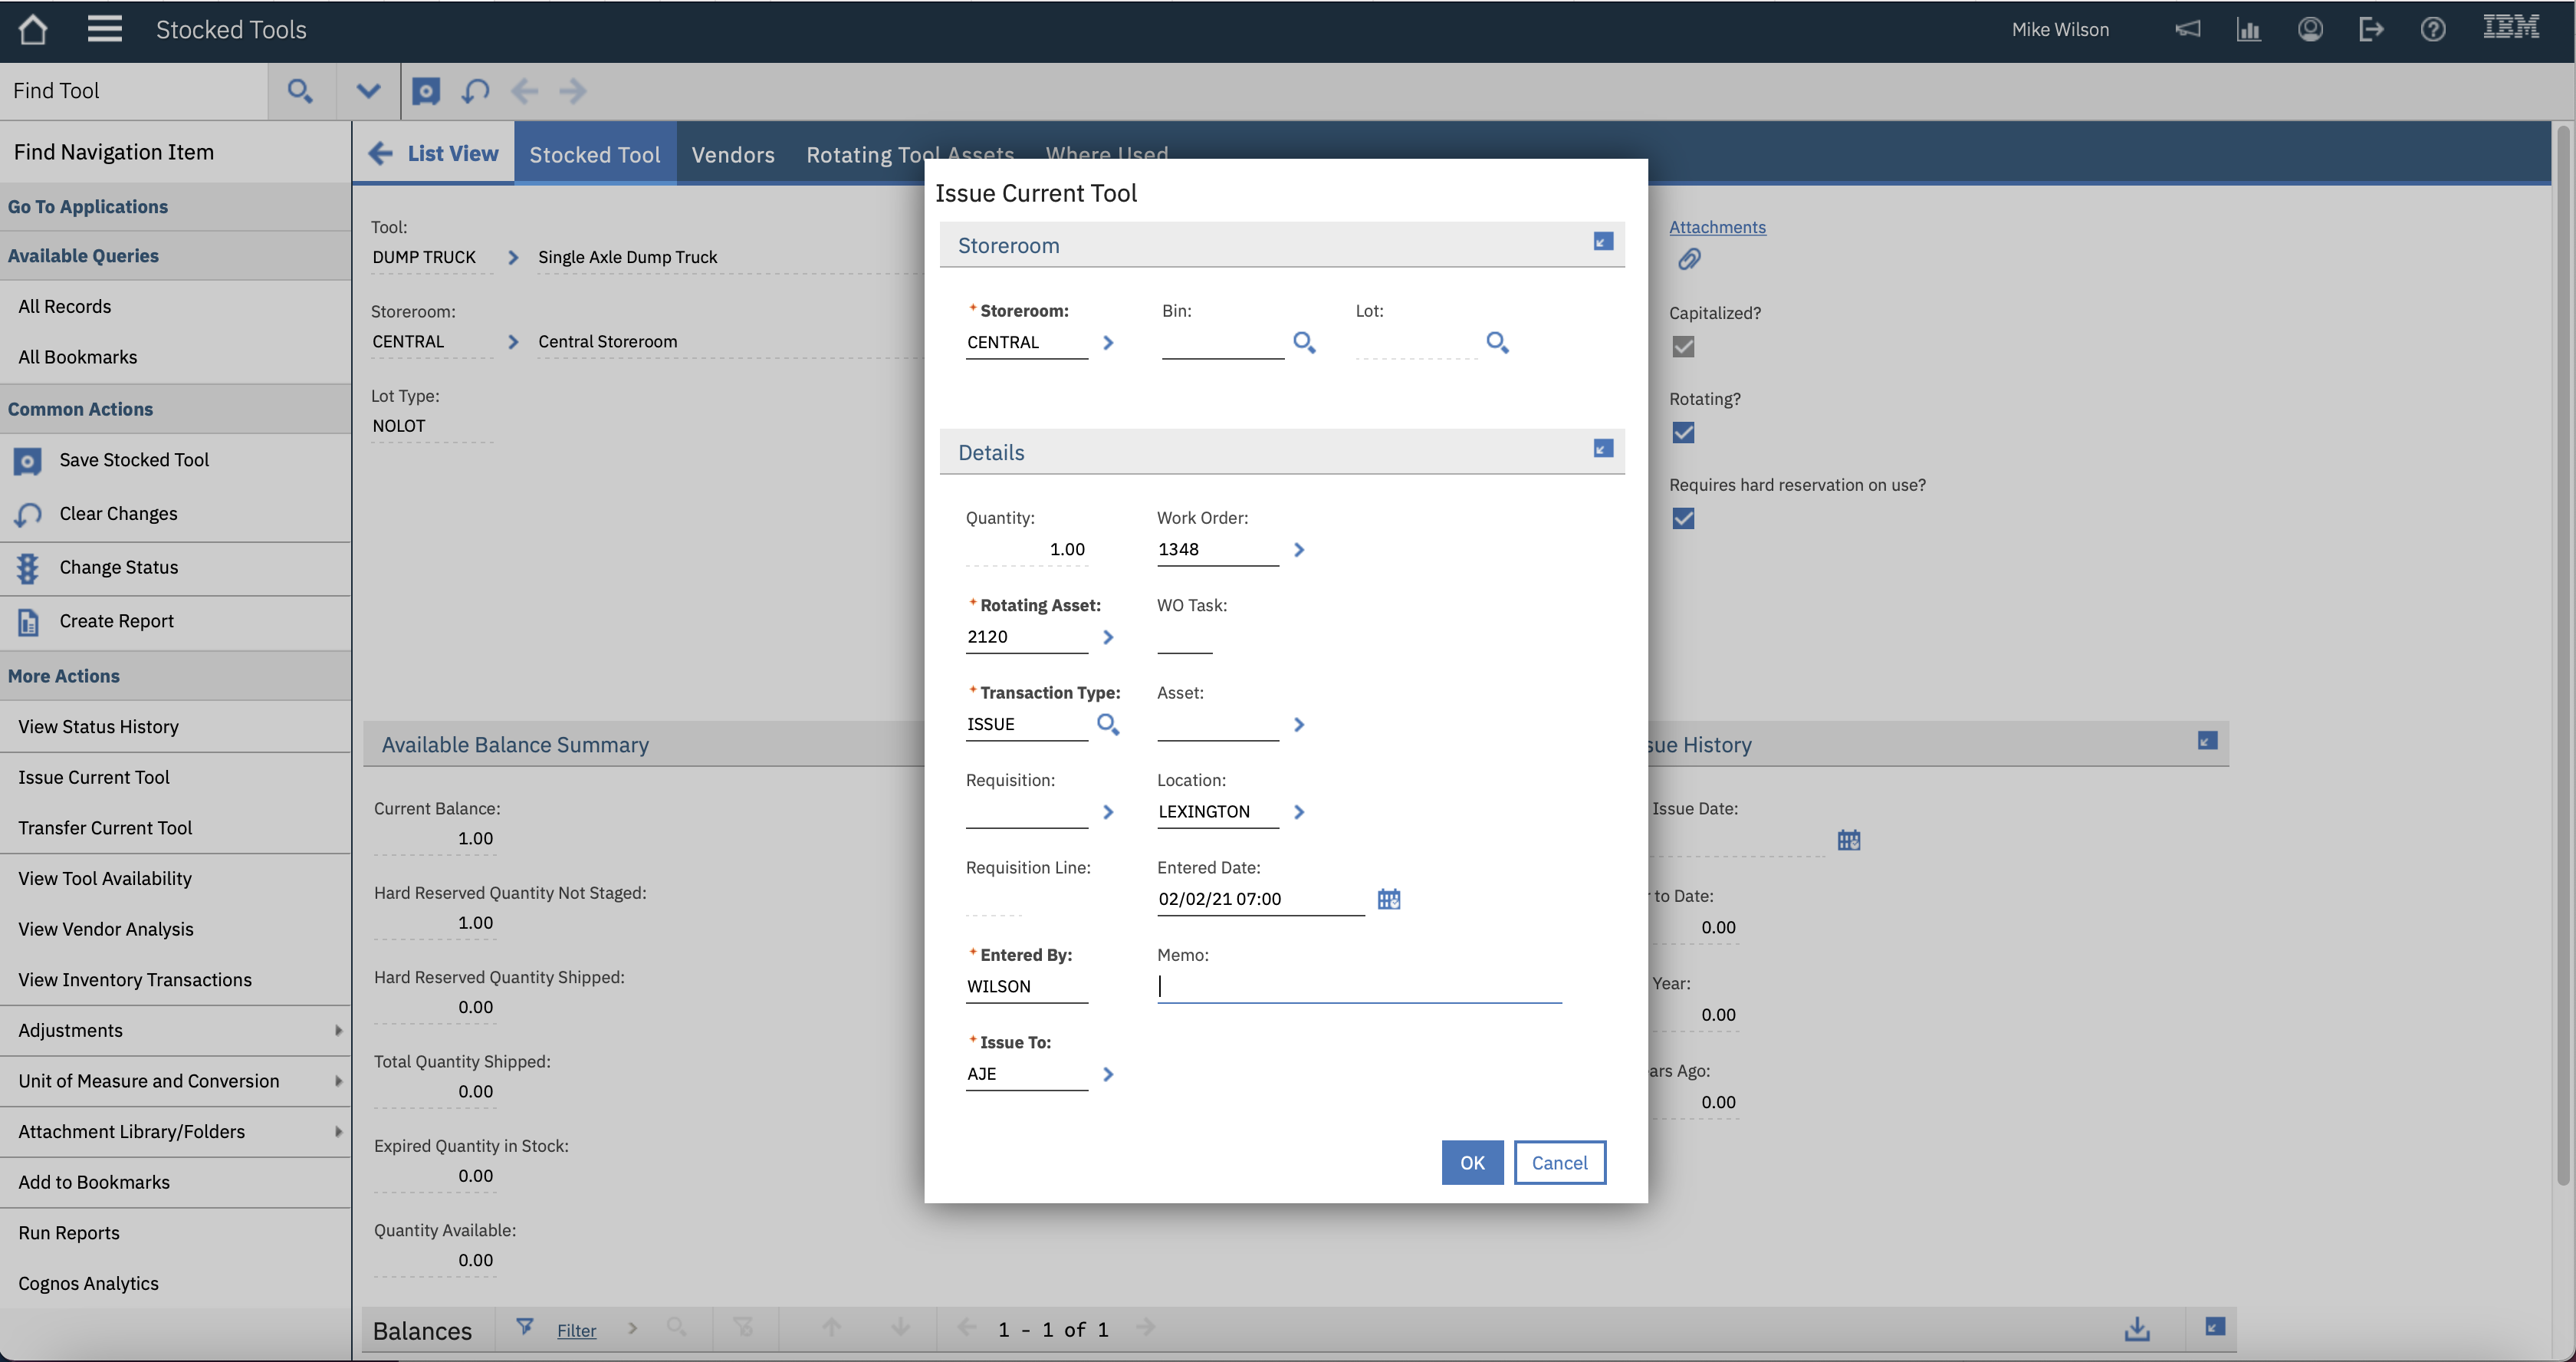
Task: Click the Save Stocked Tool toolbar icon
Action: point(426,91)
